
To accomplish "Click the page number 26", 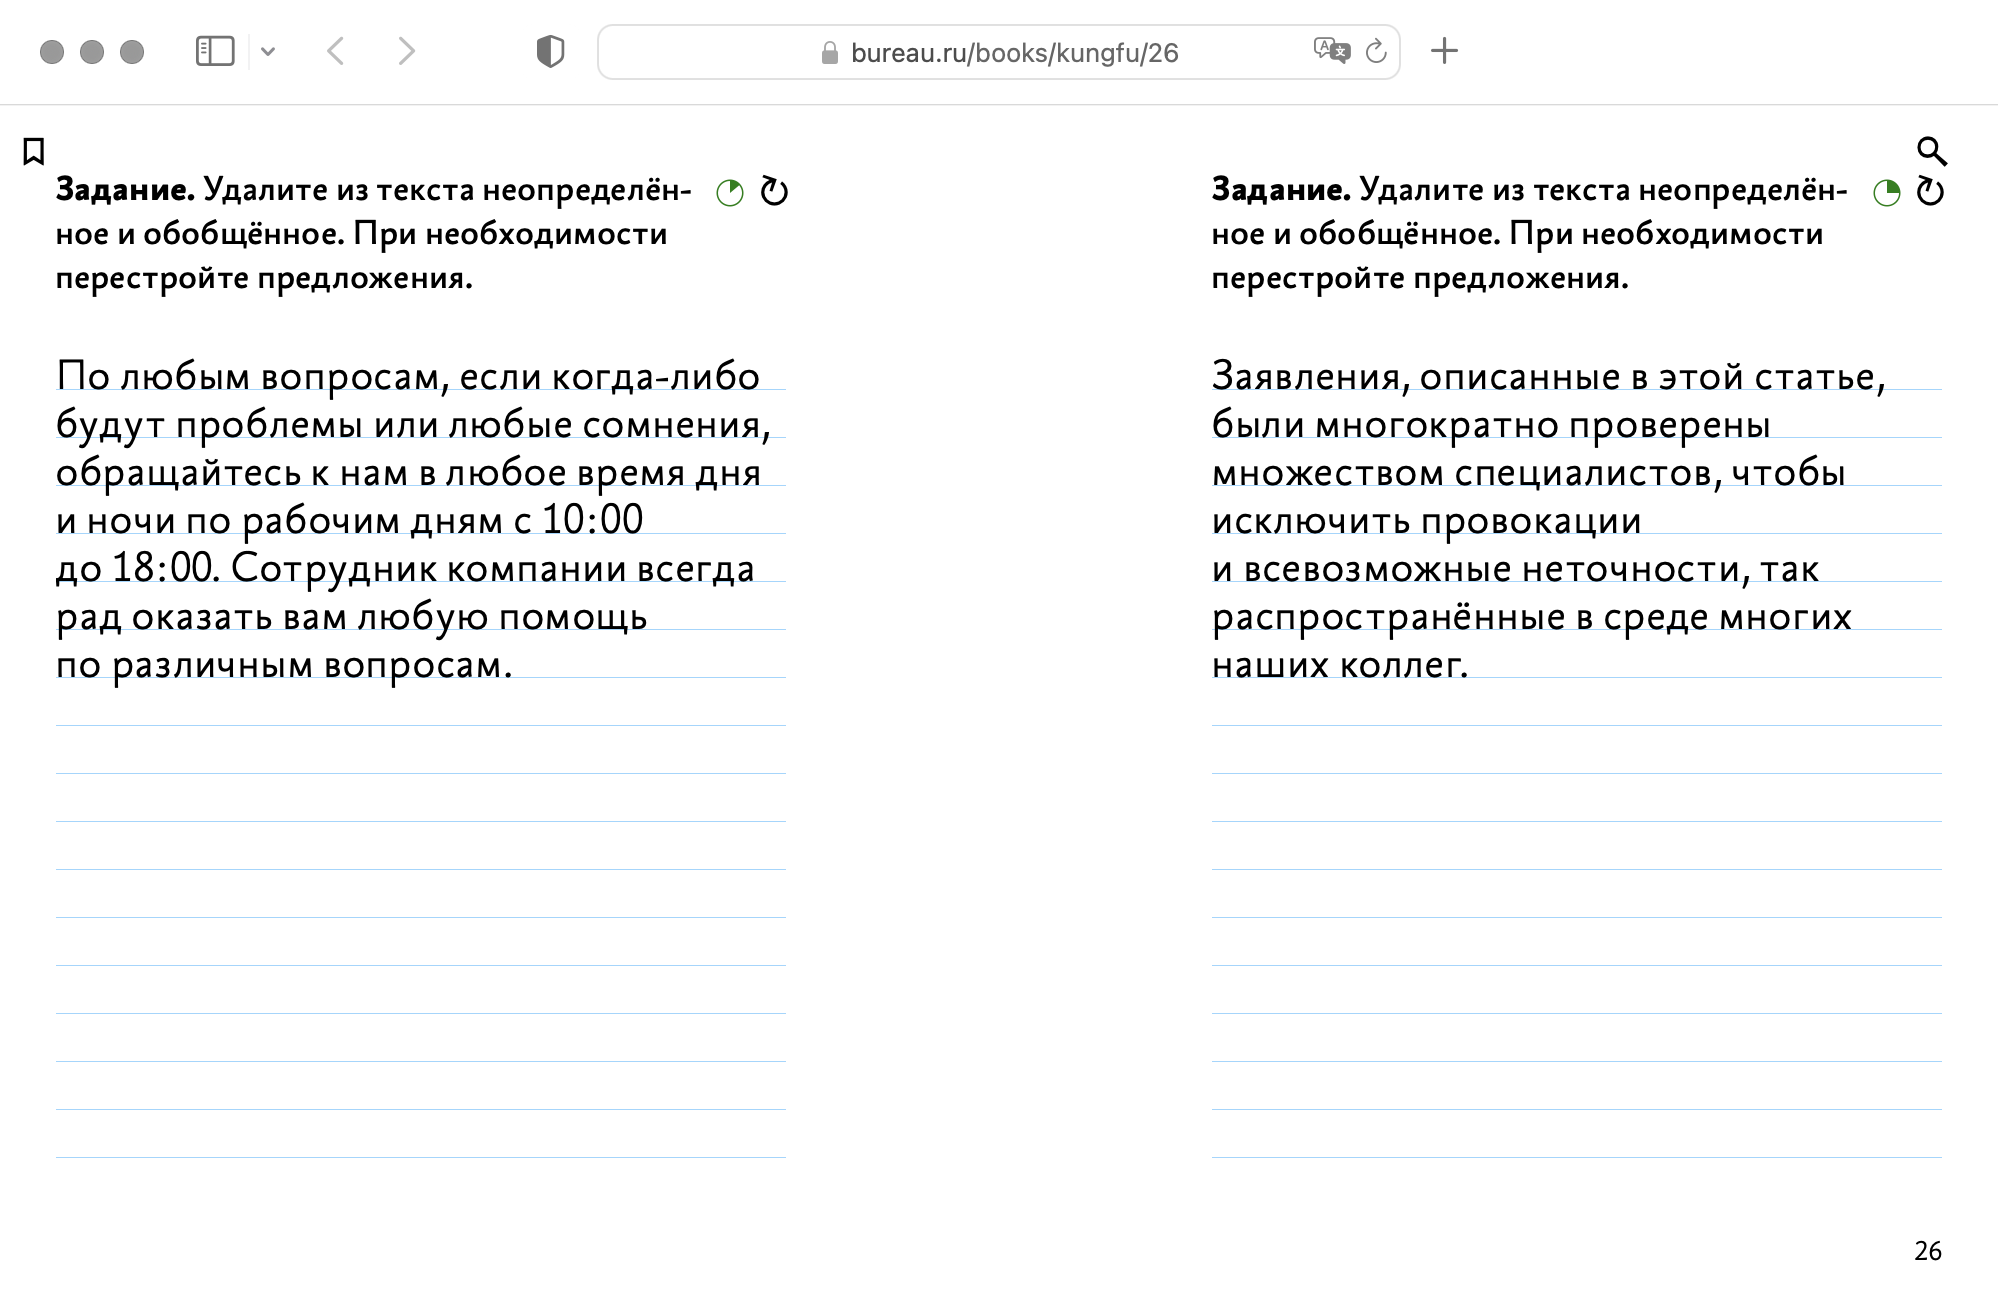I will tap(1927, 1251).
